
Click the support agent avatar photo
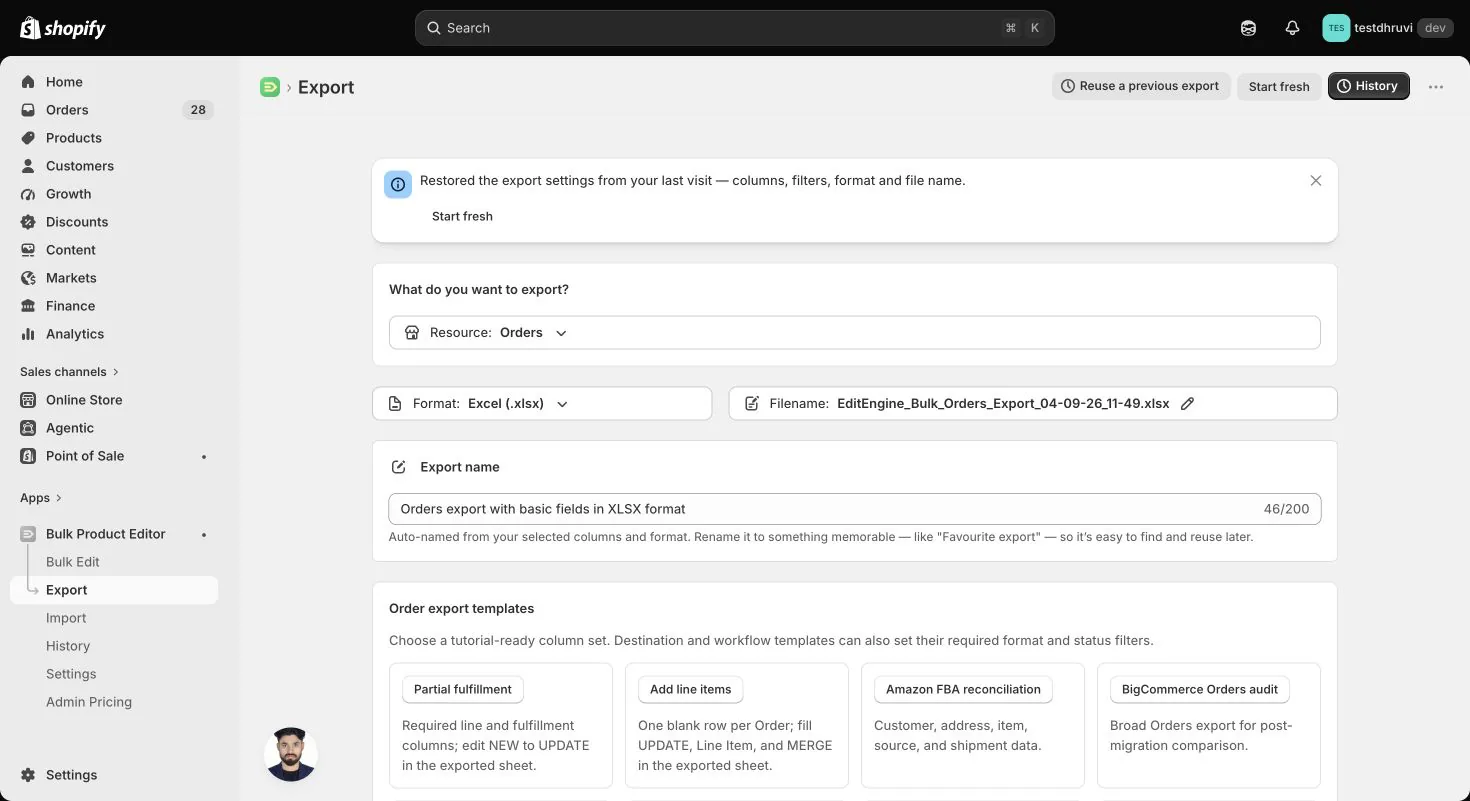click(291, 755)
